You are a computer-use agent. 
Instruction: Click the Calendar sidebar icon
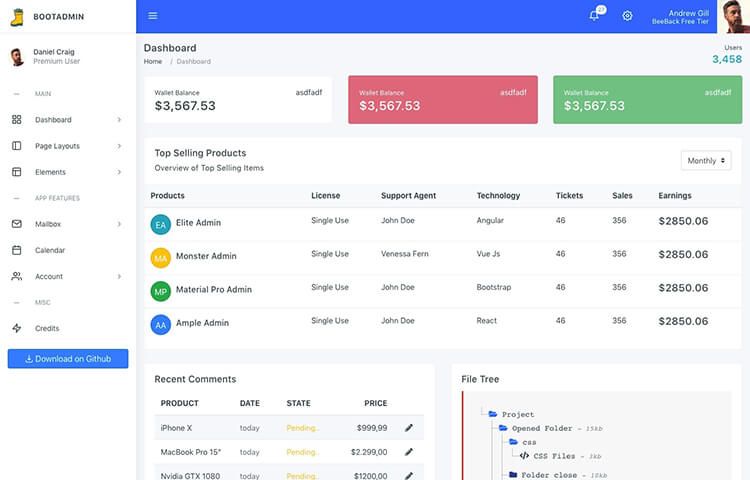click(17, 250)
